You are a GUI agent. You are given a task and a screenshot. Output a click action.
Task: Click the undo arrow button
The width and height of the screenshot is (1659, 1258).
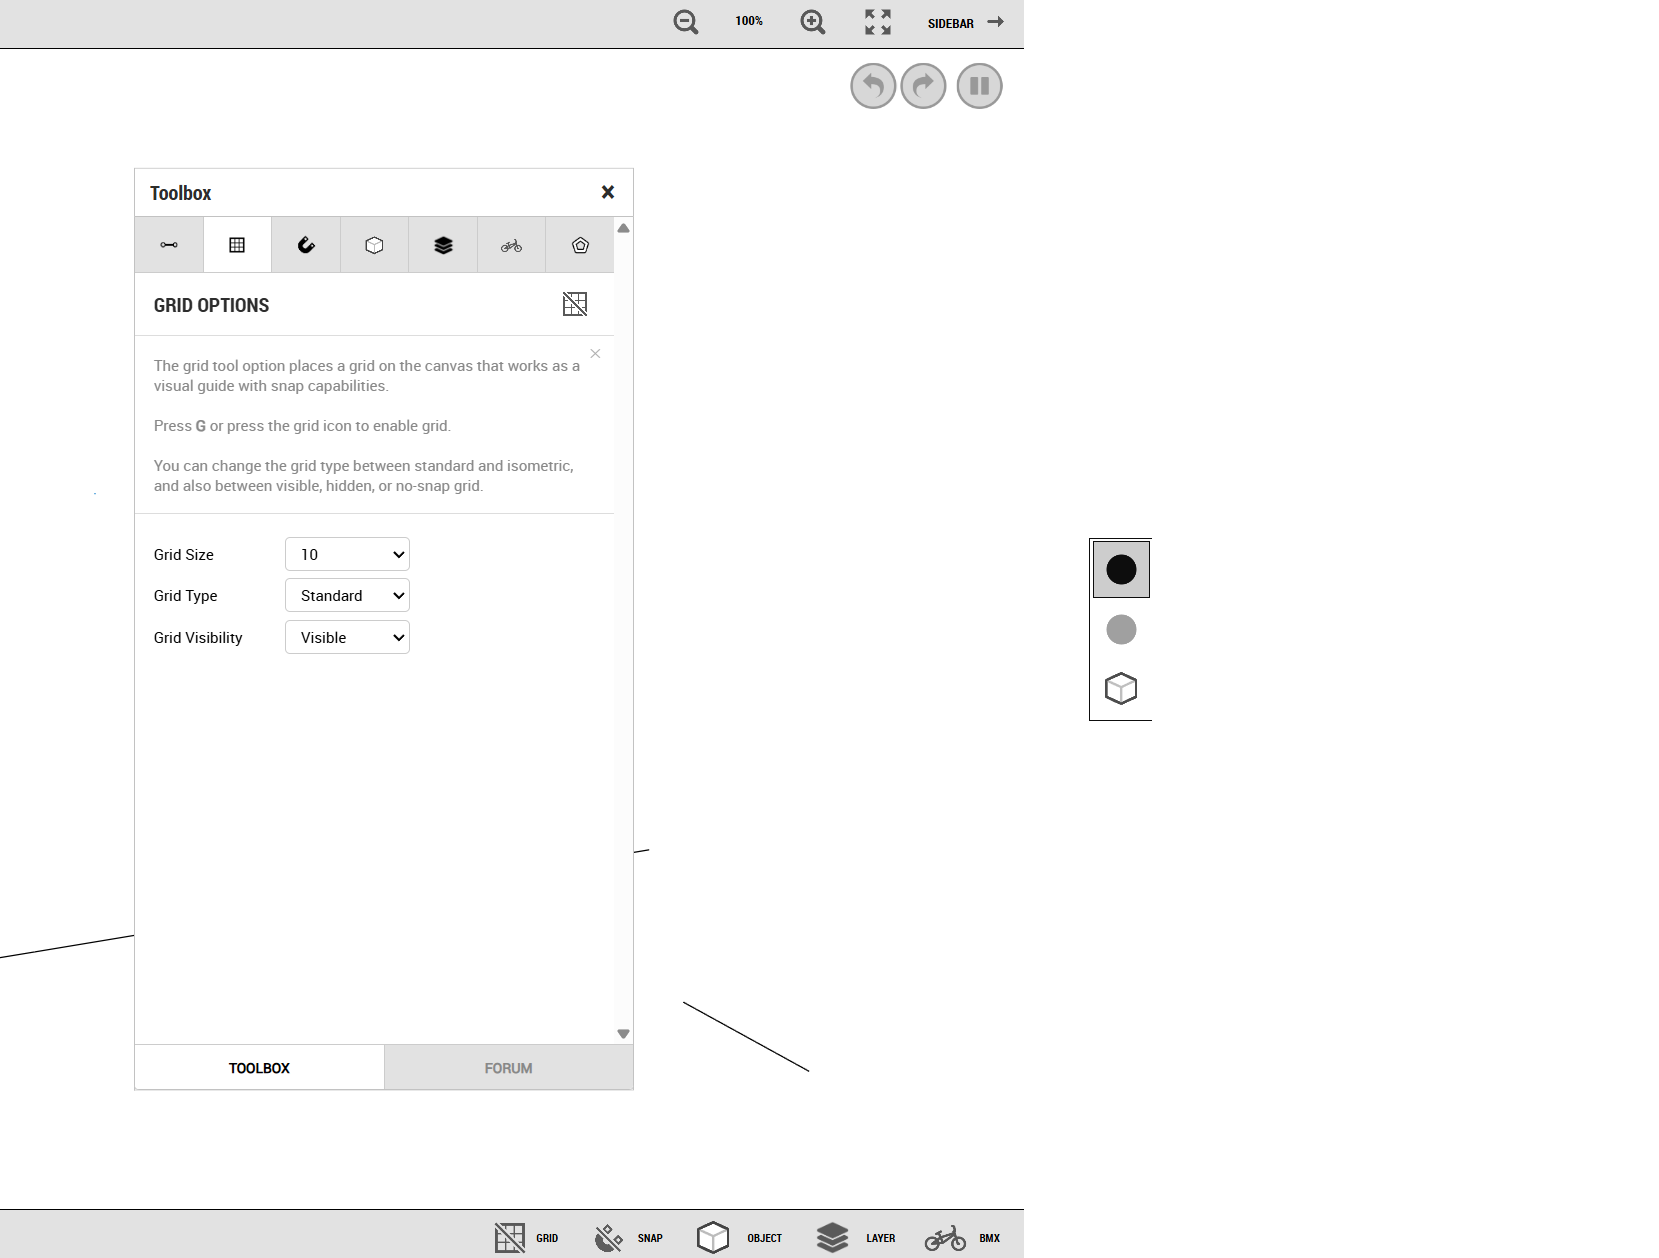tap(871, 86)
